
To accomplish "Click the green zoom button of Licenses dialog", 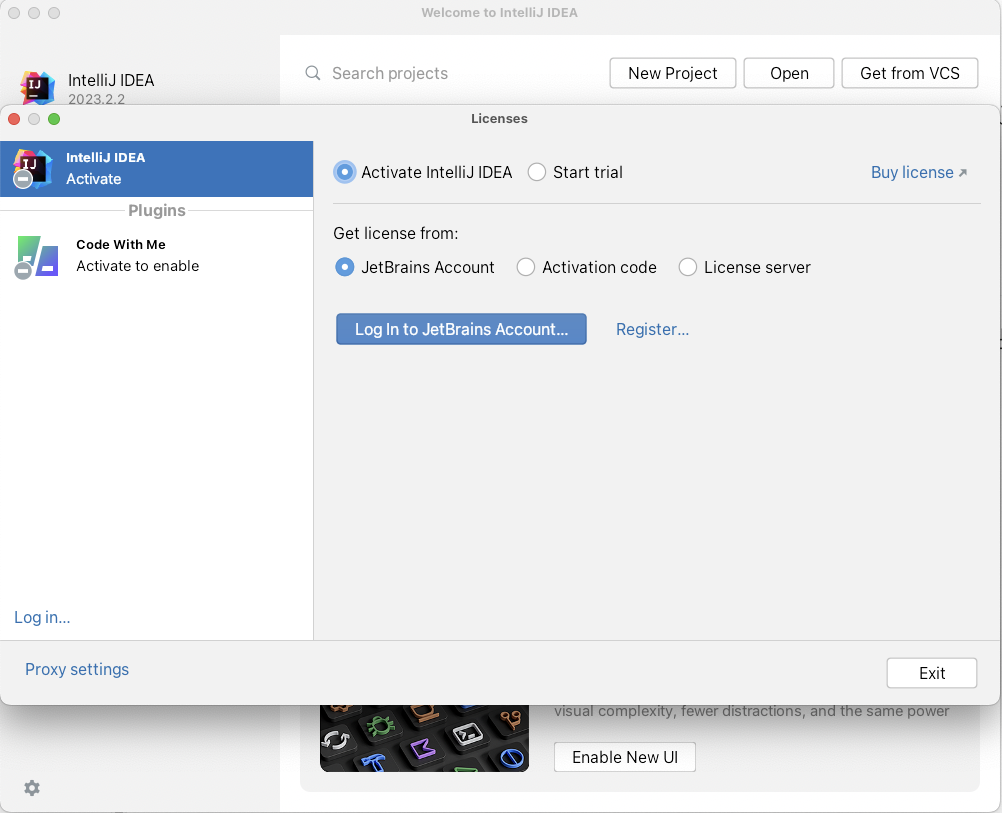I will tap(54, 119).
